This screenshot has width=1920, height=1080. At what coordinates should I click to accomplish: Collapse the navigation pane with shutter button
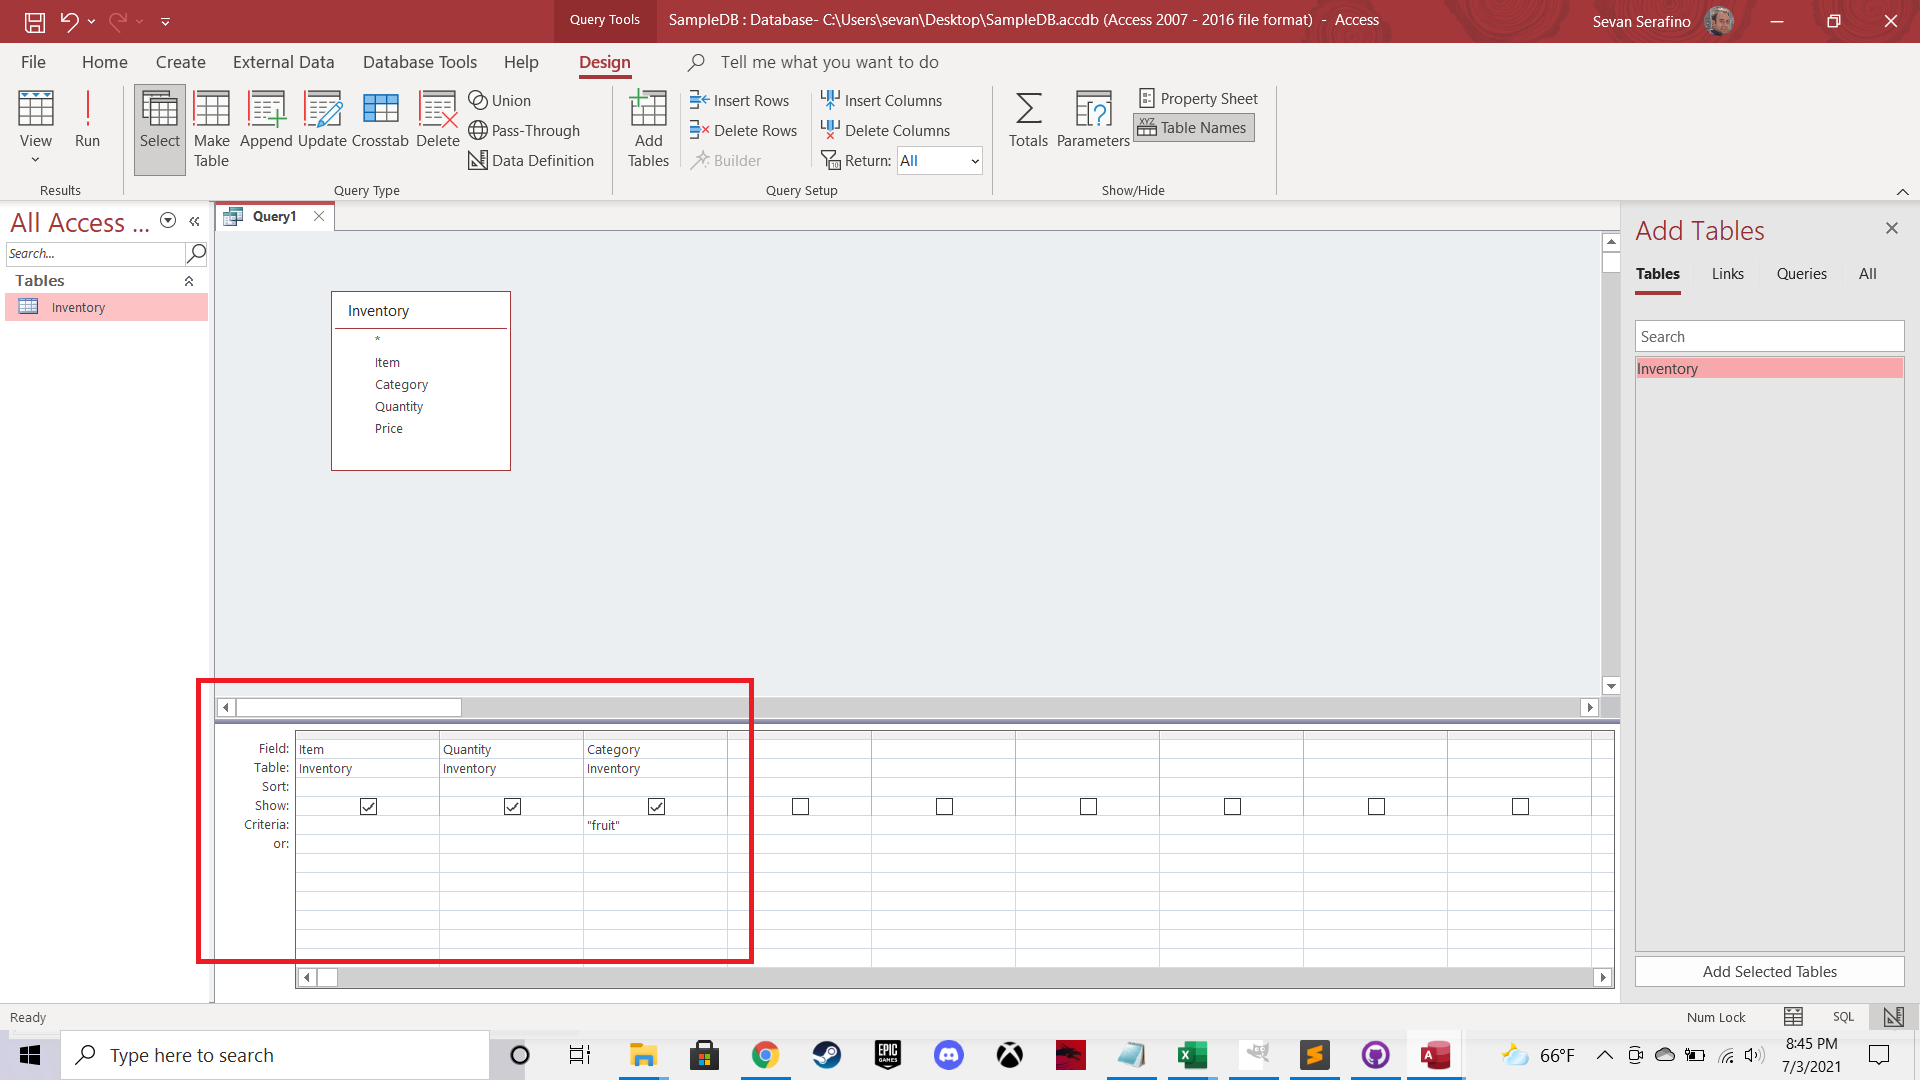click(x=194, y=221)
